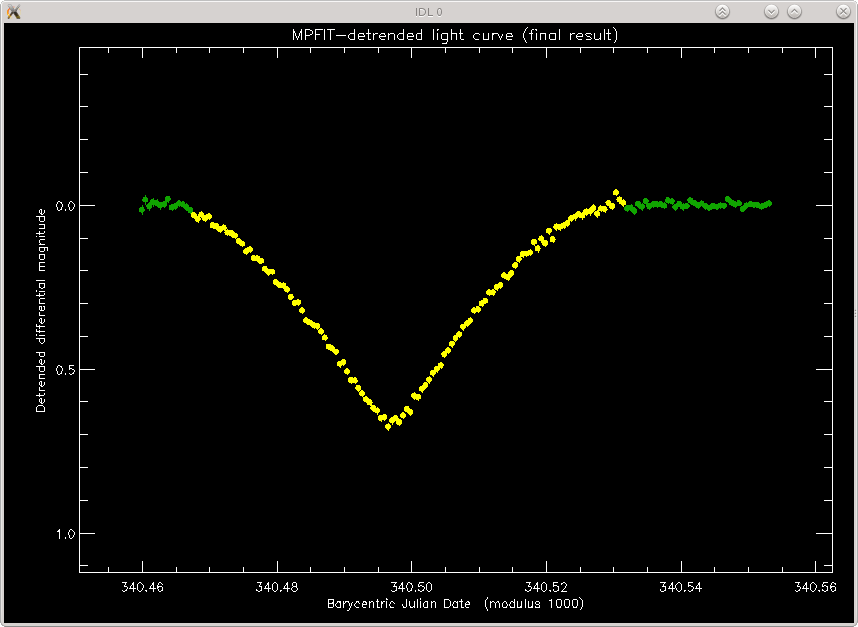Select the 340.50 x-axis tick label
The width and height of the screenshot is (858, 627).
click(x=411, y=587)
